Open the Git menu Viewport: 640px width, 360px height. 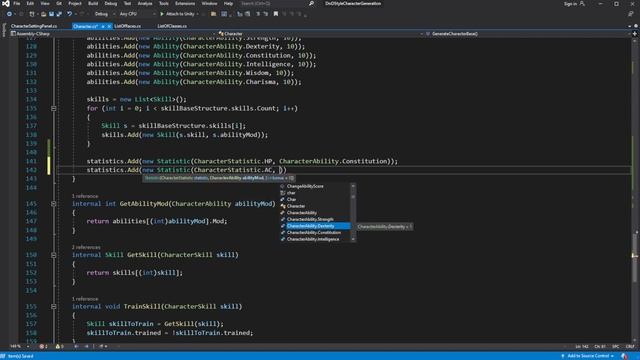pyautogui.click(x=59, y=4)
